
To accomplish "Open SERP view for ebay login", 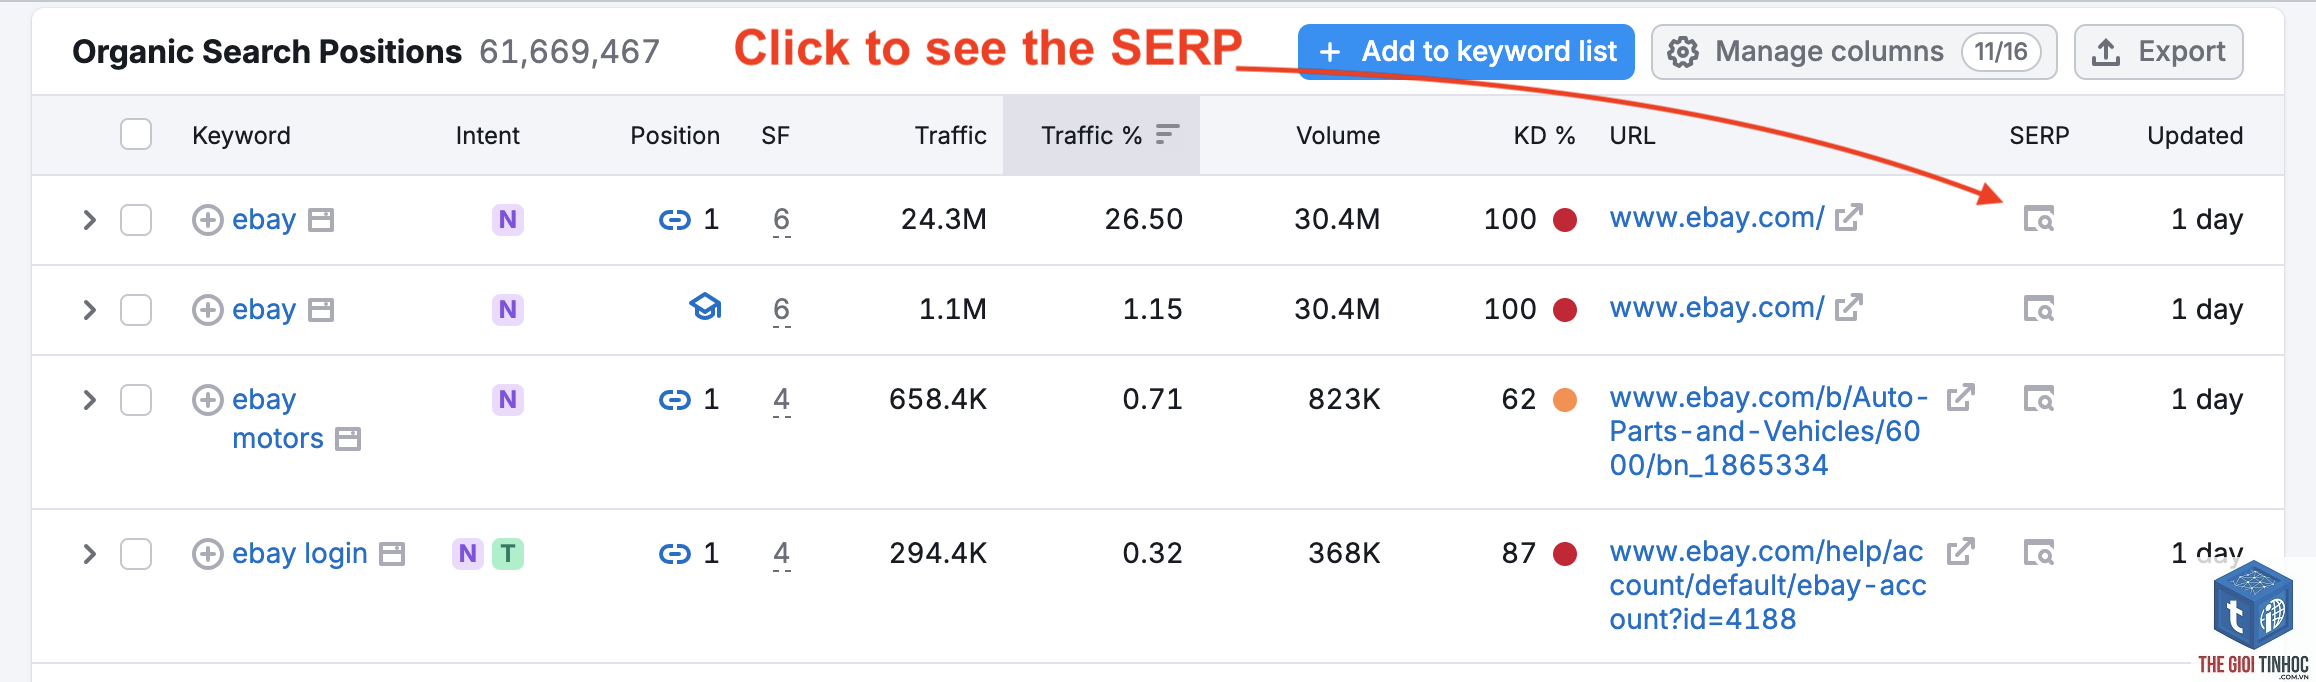I will [x=2039, y=553].
